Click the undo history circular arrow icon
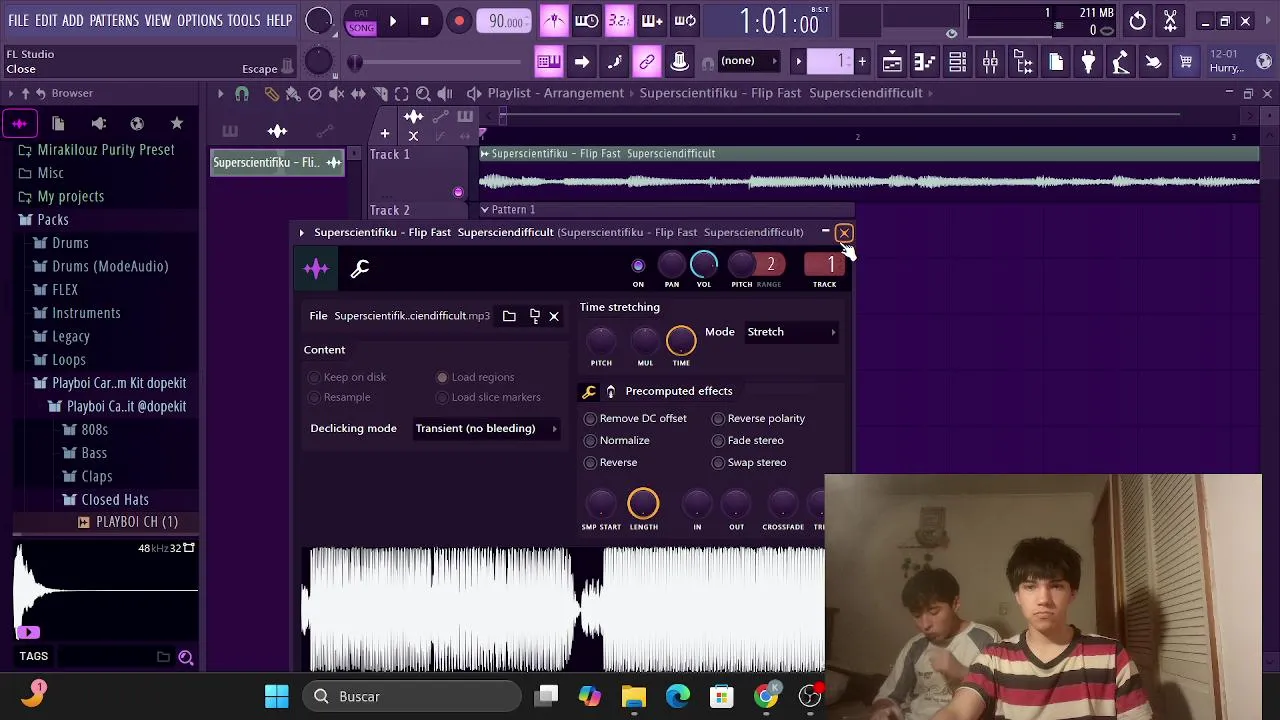The width and height of the screenshot is (1280, 720). click(x=1137, y=21)
